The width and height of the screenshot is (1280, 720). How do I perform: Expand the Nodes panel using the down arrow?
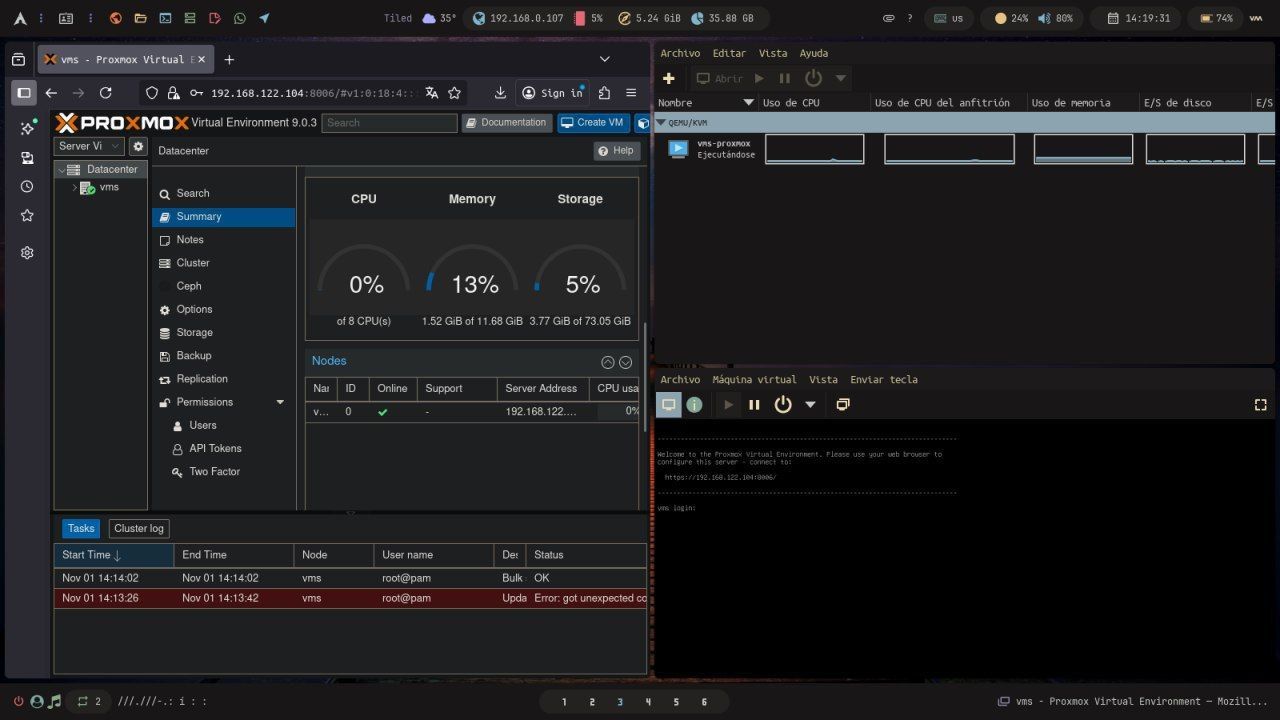625,362
